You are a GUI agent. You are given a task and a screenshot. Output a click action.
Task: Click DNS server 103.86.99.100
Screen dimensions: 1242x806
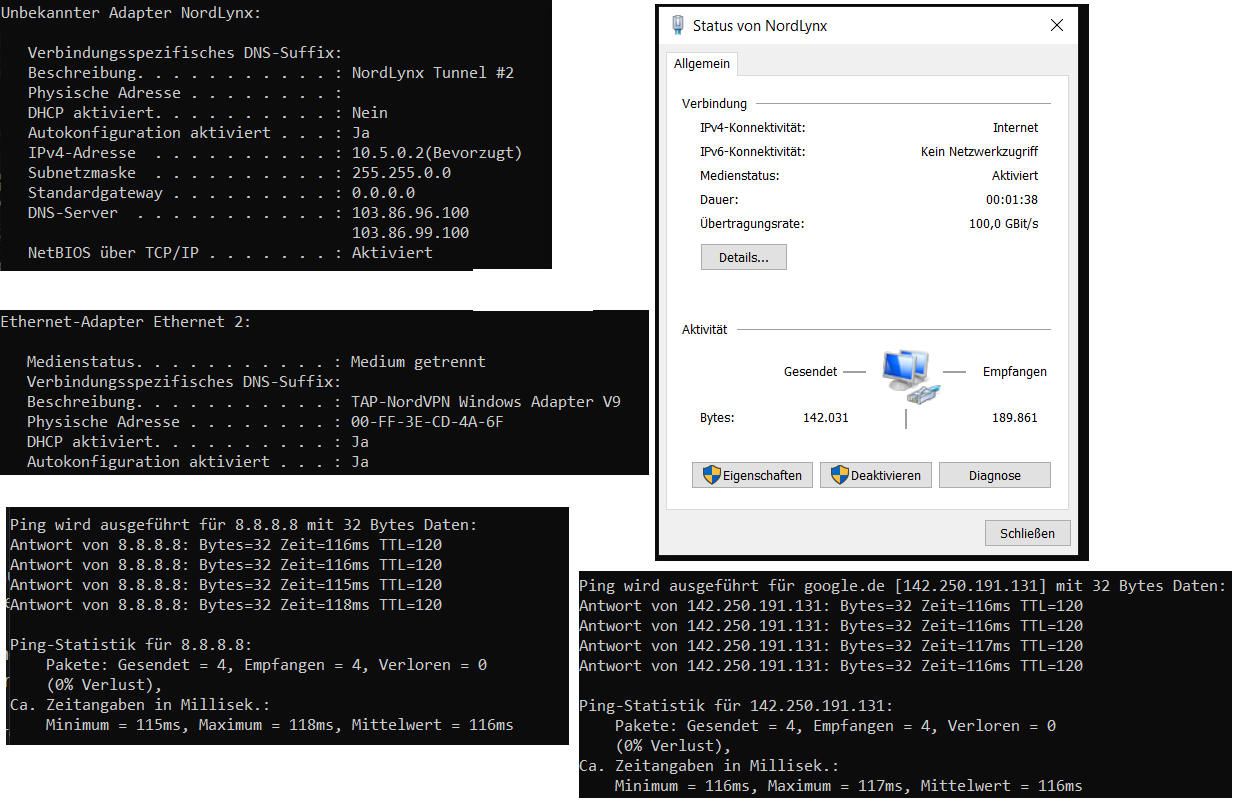coord(410,233)
